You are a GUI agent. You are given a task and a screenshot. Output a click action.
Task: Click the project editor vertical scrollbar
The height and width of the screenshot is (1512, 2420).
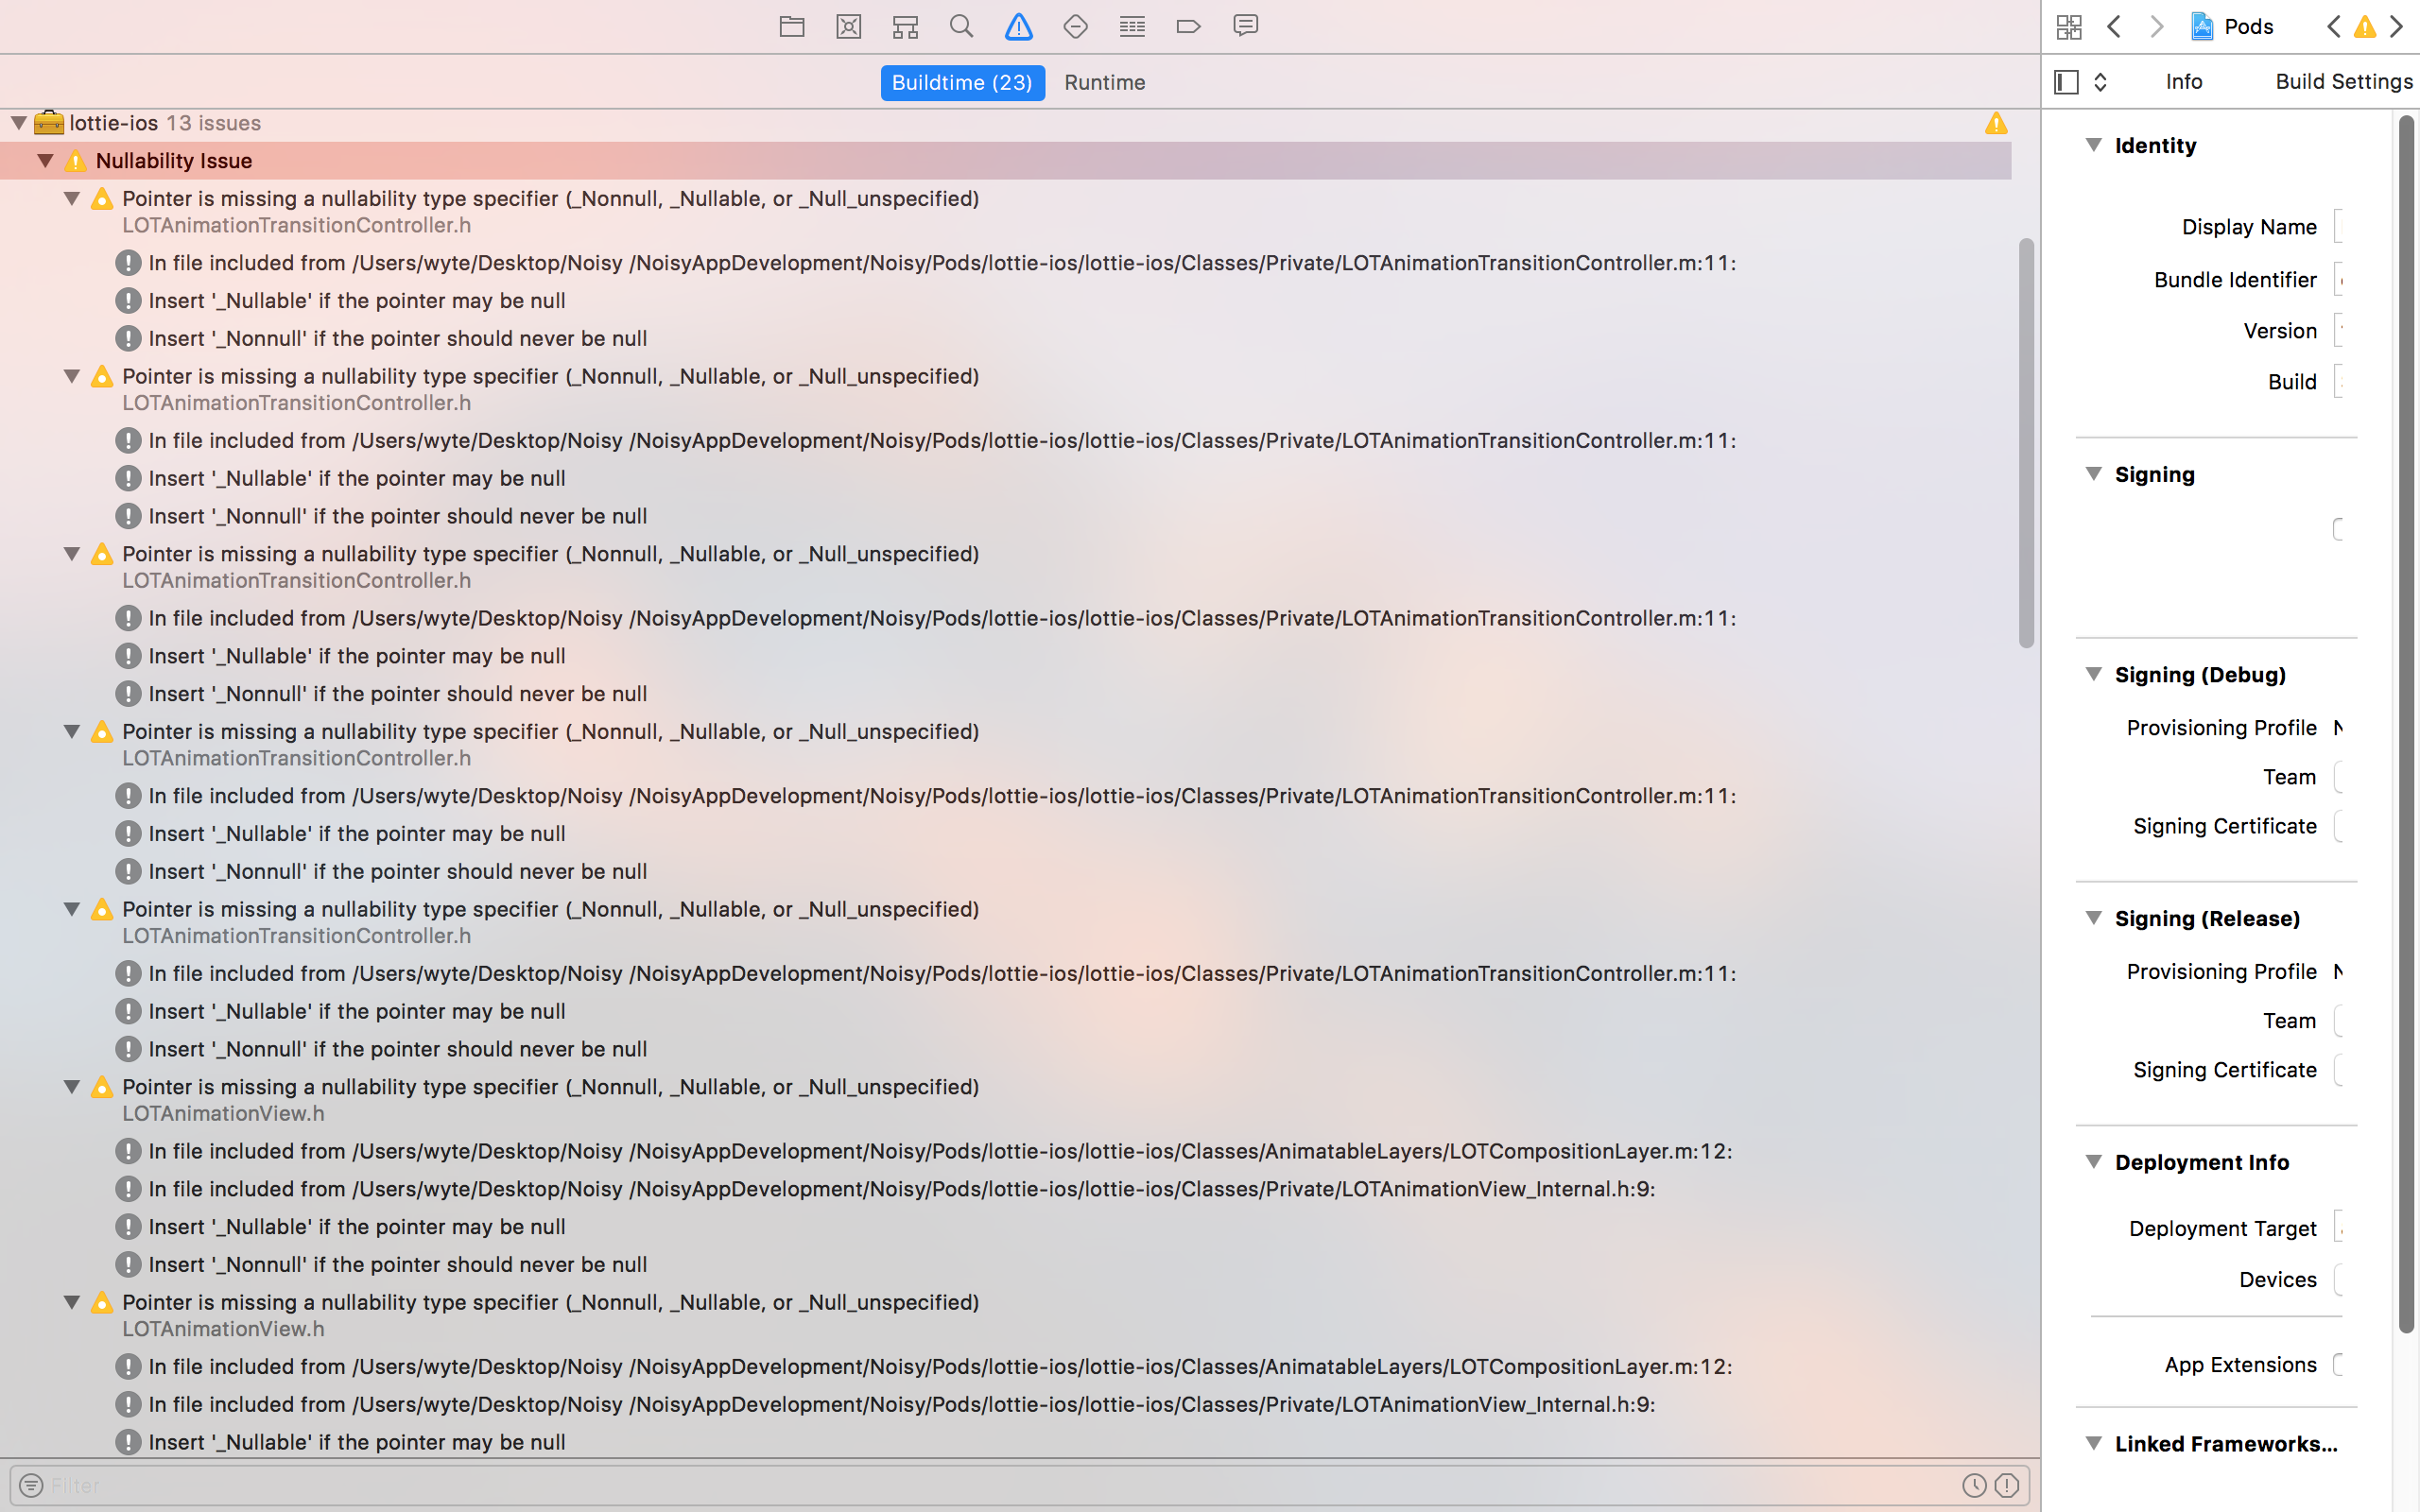(x=2406, y=724)
